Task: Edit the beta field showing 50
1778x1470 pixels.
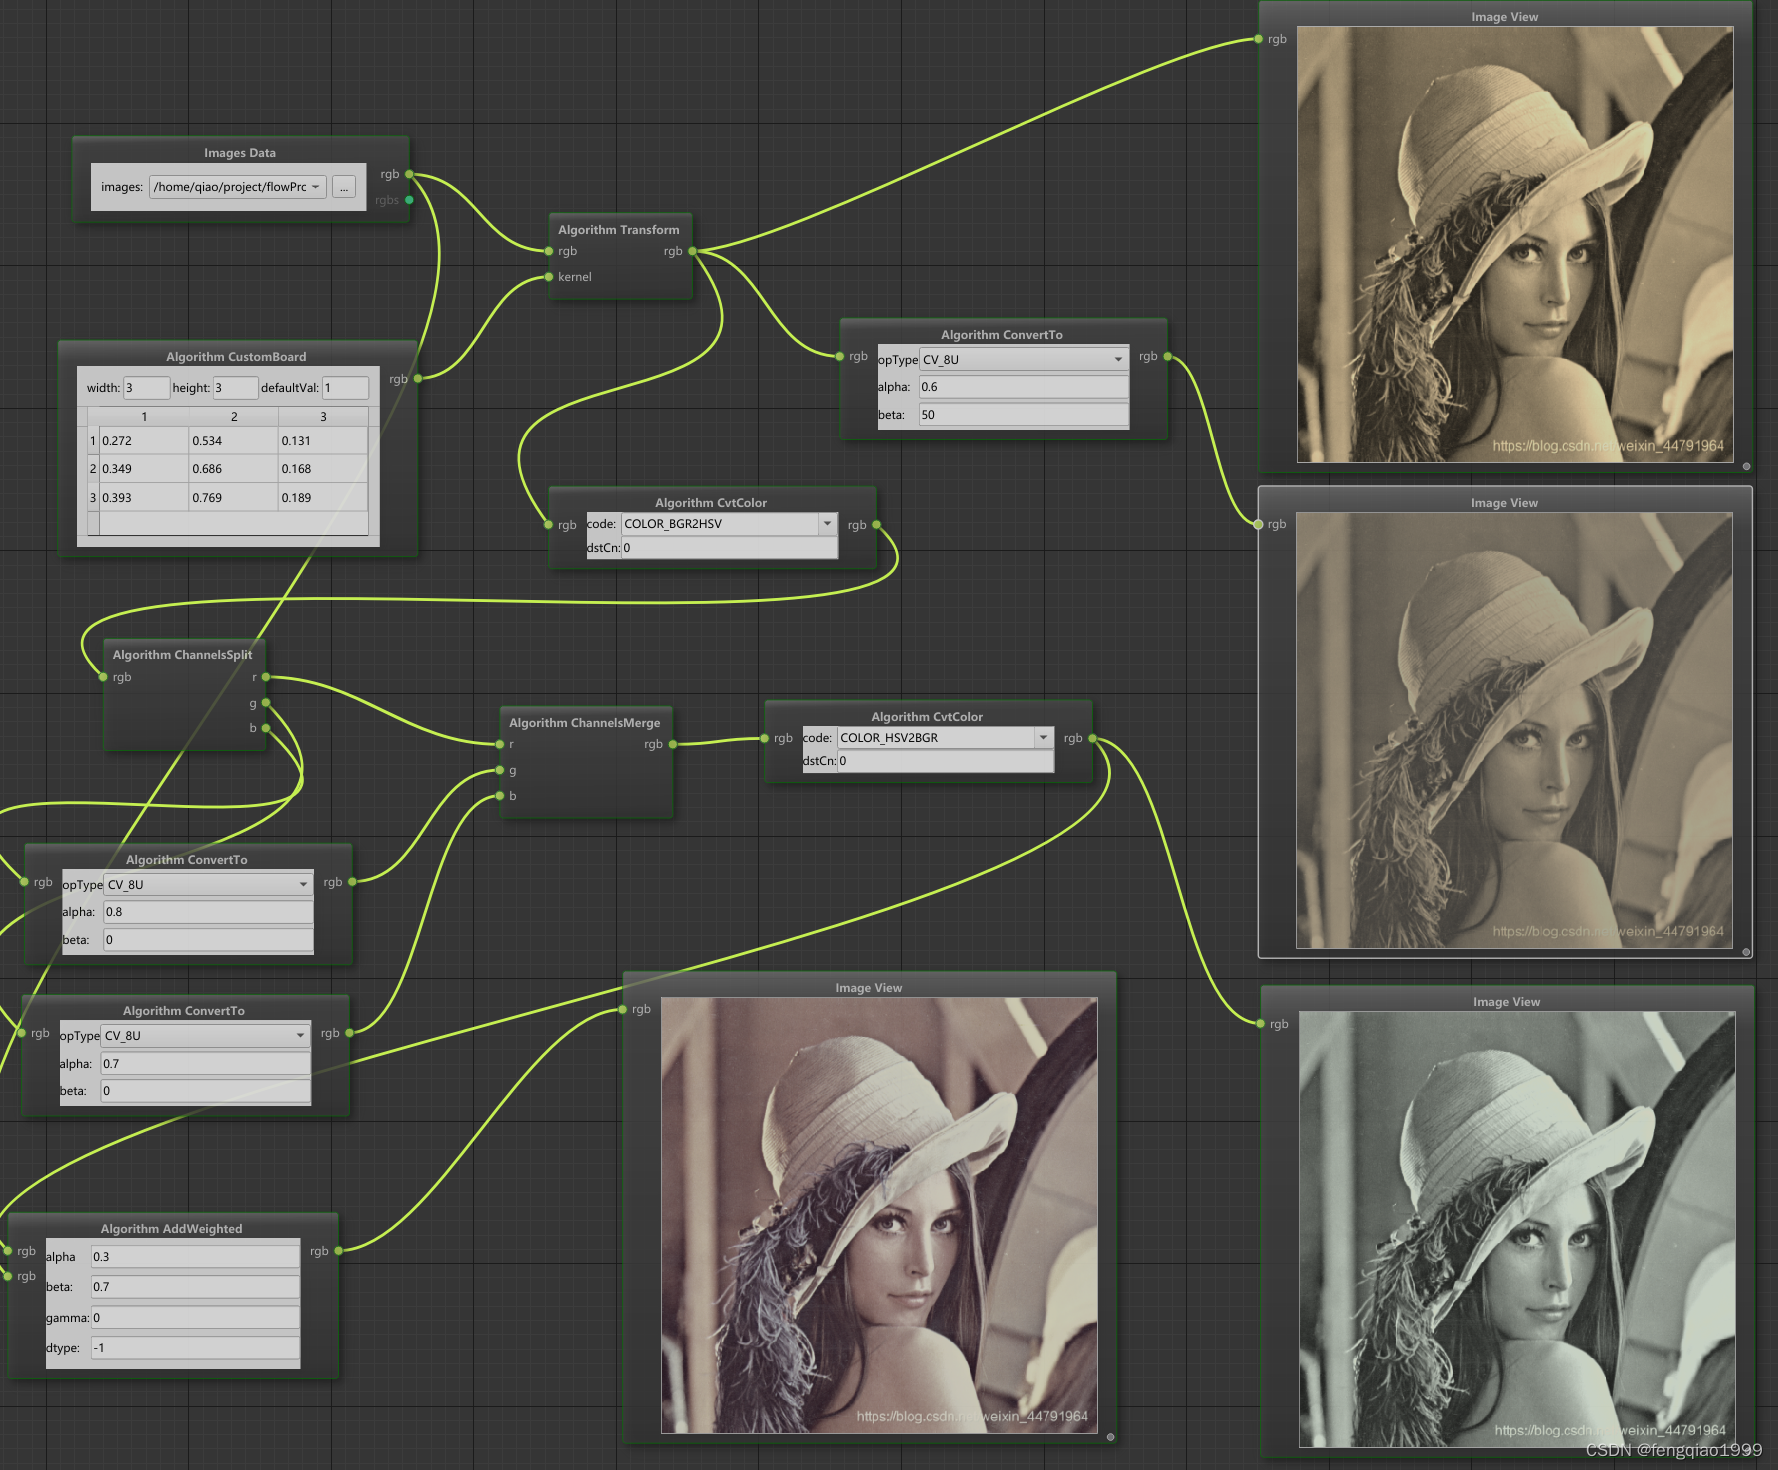Action: pos(1024,415)
